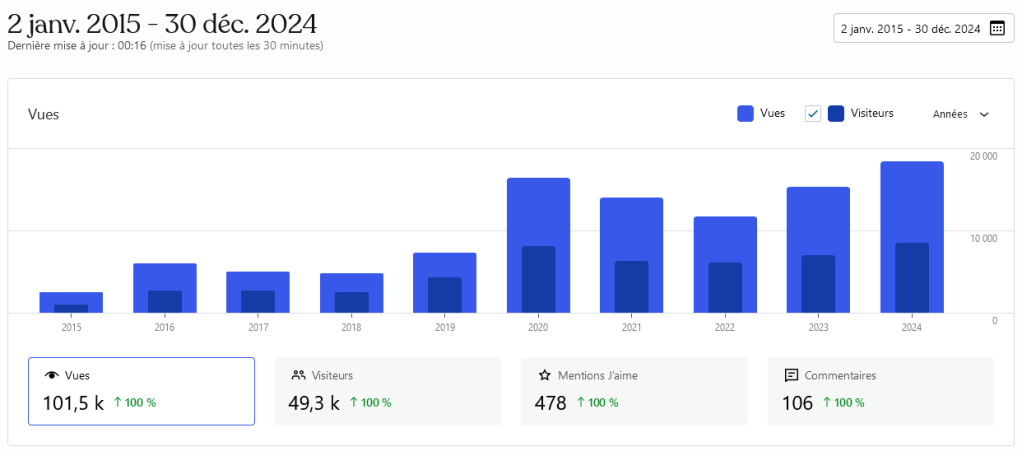Click the star icon for Mentions J'aime
This screenshot has width=1022, height=451.
(545, 376)
